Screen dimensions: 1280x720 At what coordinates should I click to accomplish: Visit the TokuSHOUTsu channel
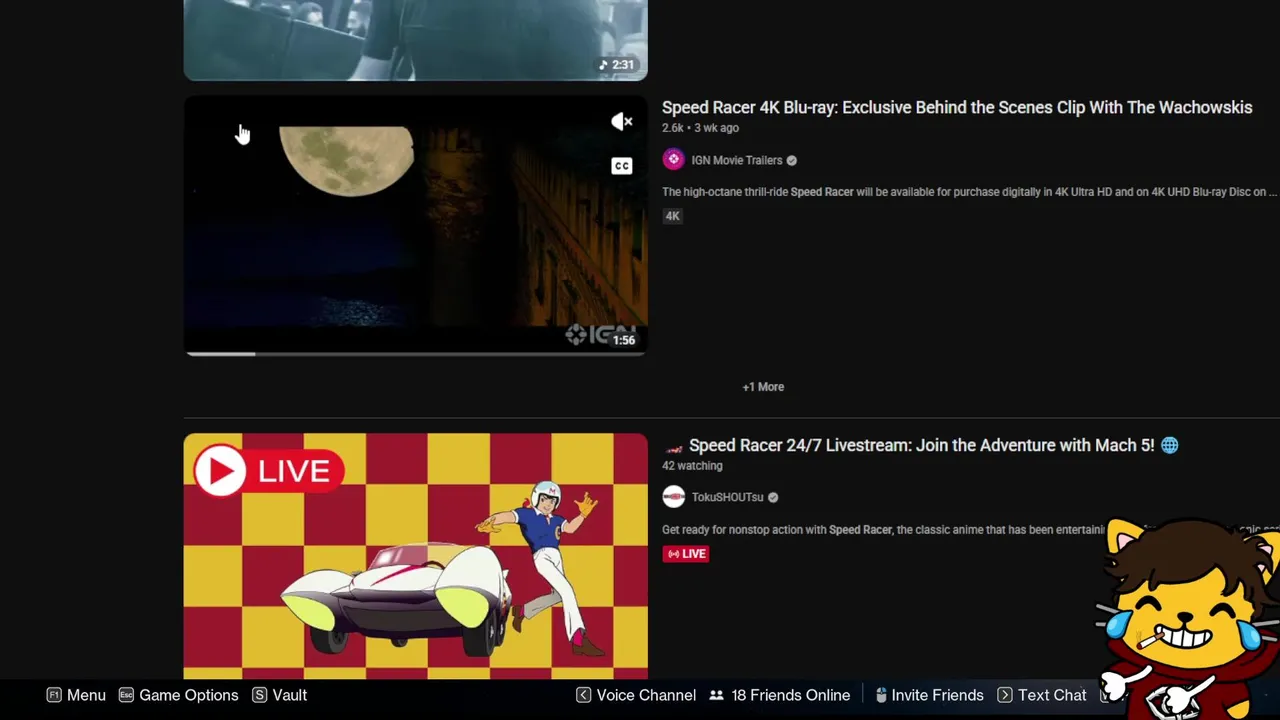click(x=727, y=497)
